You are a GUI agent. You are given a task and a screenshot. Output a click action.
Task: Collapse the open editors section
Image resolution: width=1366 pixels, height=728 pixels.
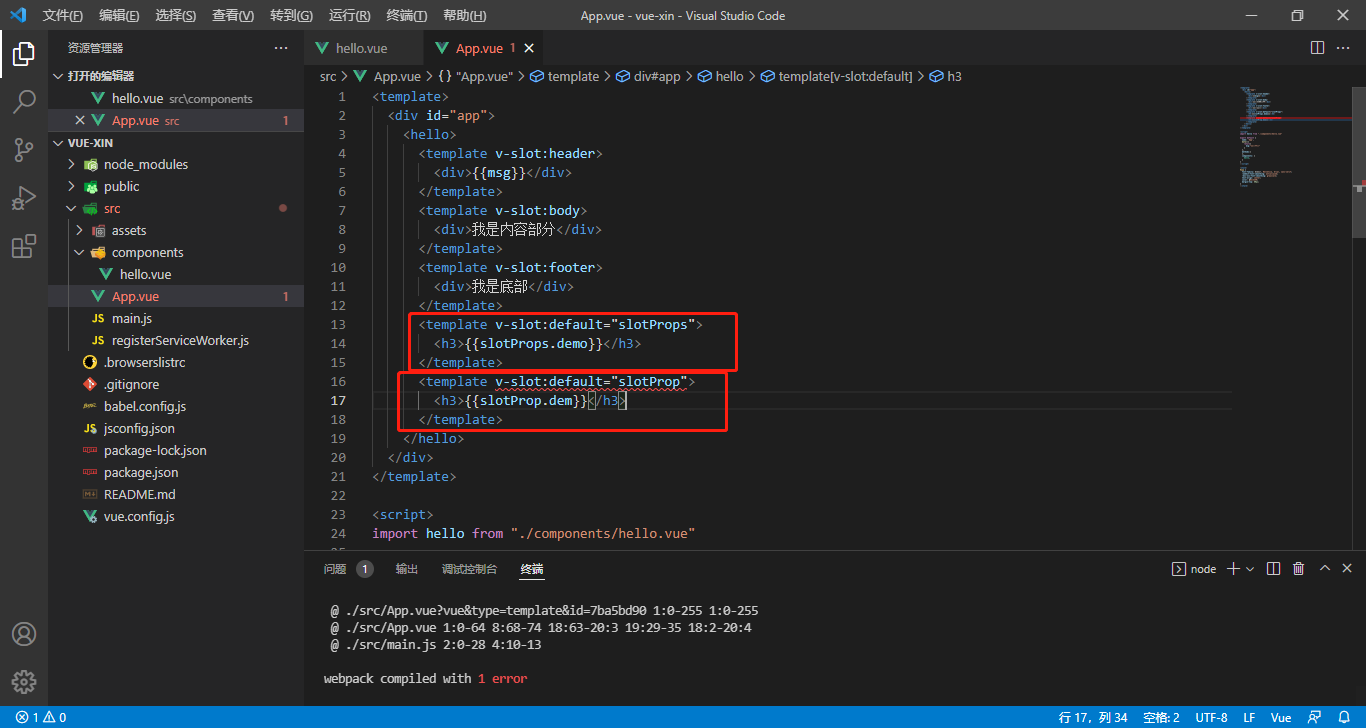(x=176, y=76)
